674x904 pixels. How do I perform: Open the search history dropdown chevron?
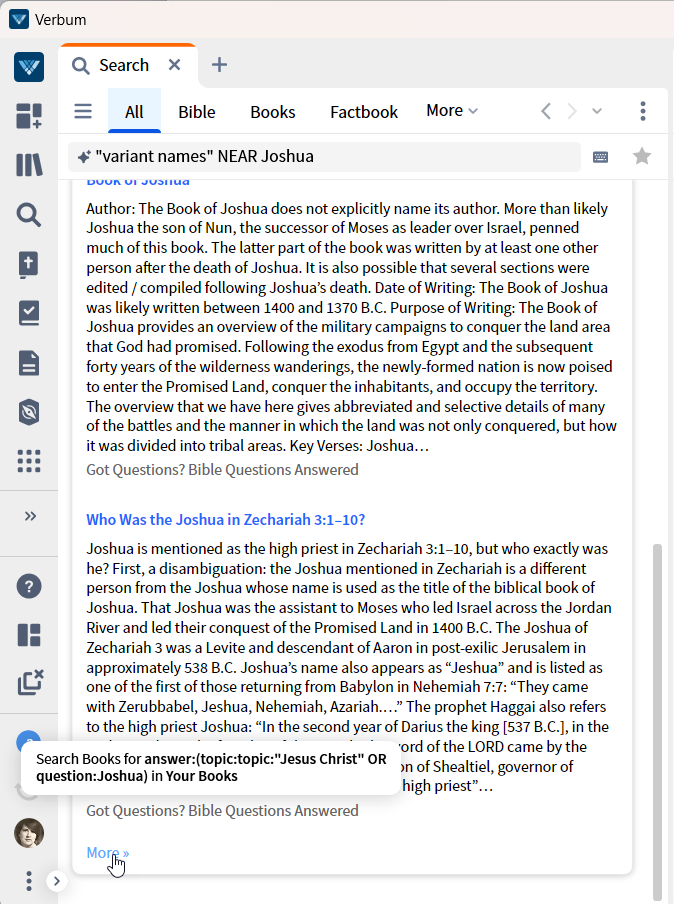pos(597,111)
